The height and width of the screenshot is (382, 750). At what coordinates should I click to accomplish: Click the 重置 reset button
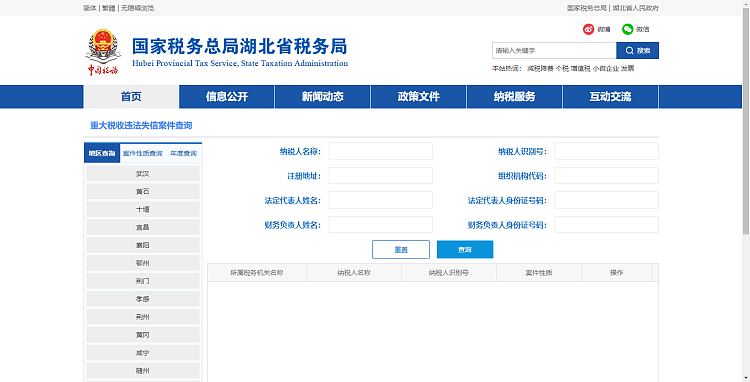[401, 250]
